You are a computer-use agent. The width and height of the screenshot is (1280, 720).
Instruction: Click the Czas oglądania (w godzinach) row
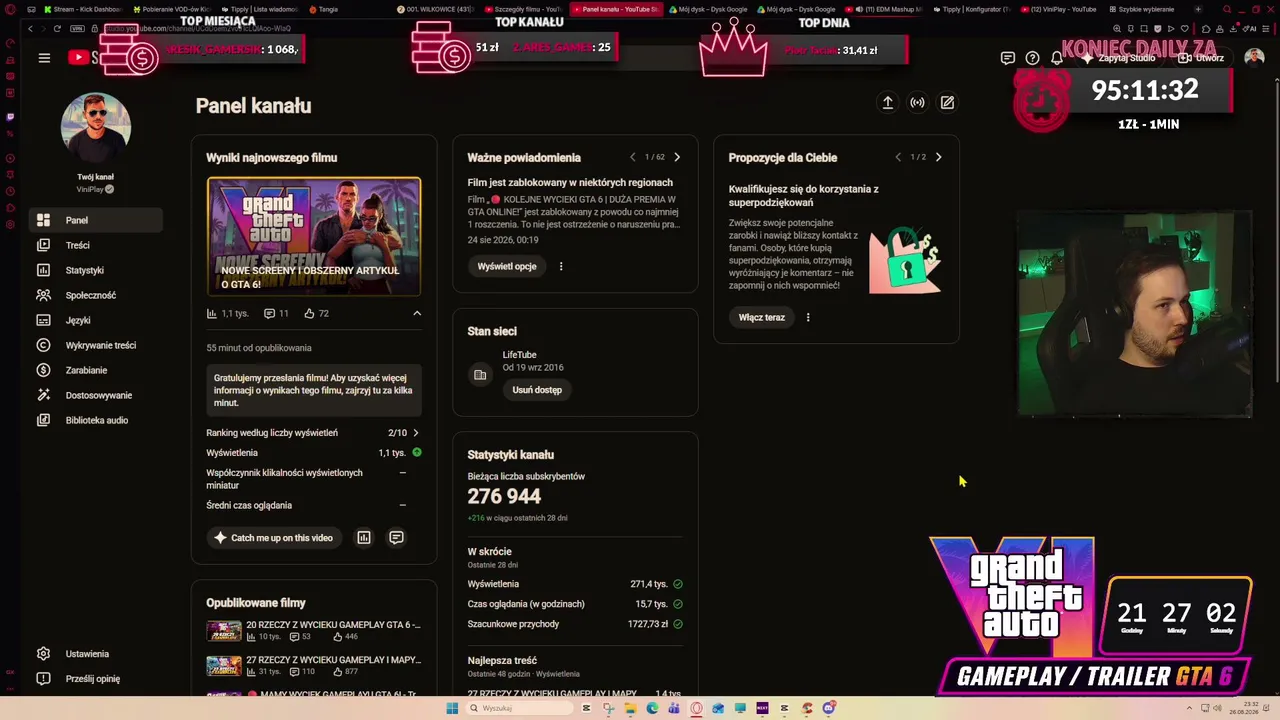[575, 604]
